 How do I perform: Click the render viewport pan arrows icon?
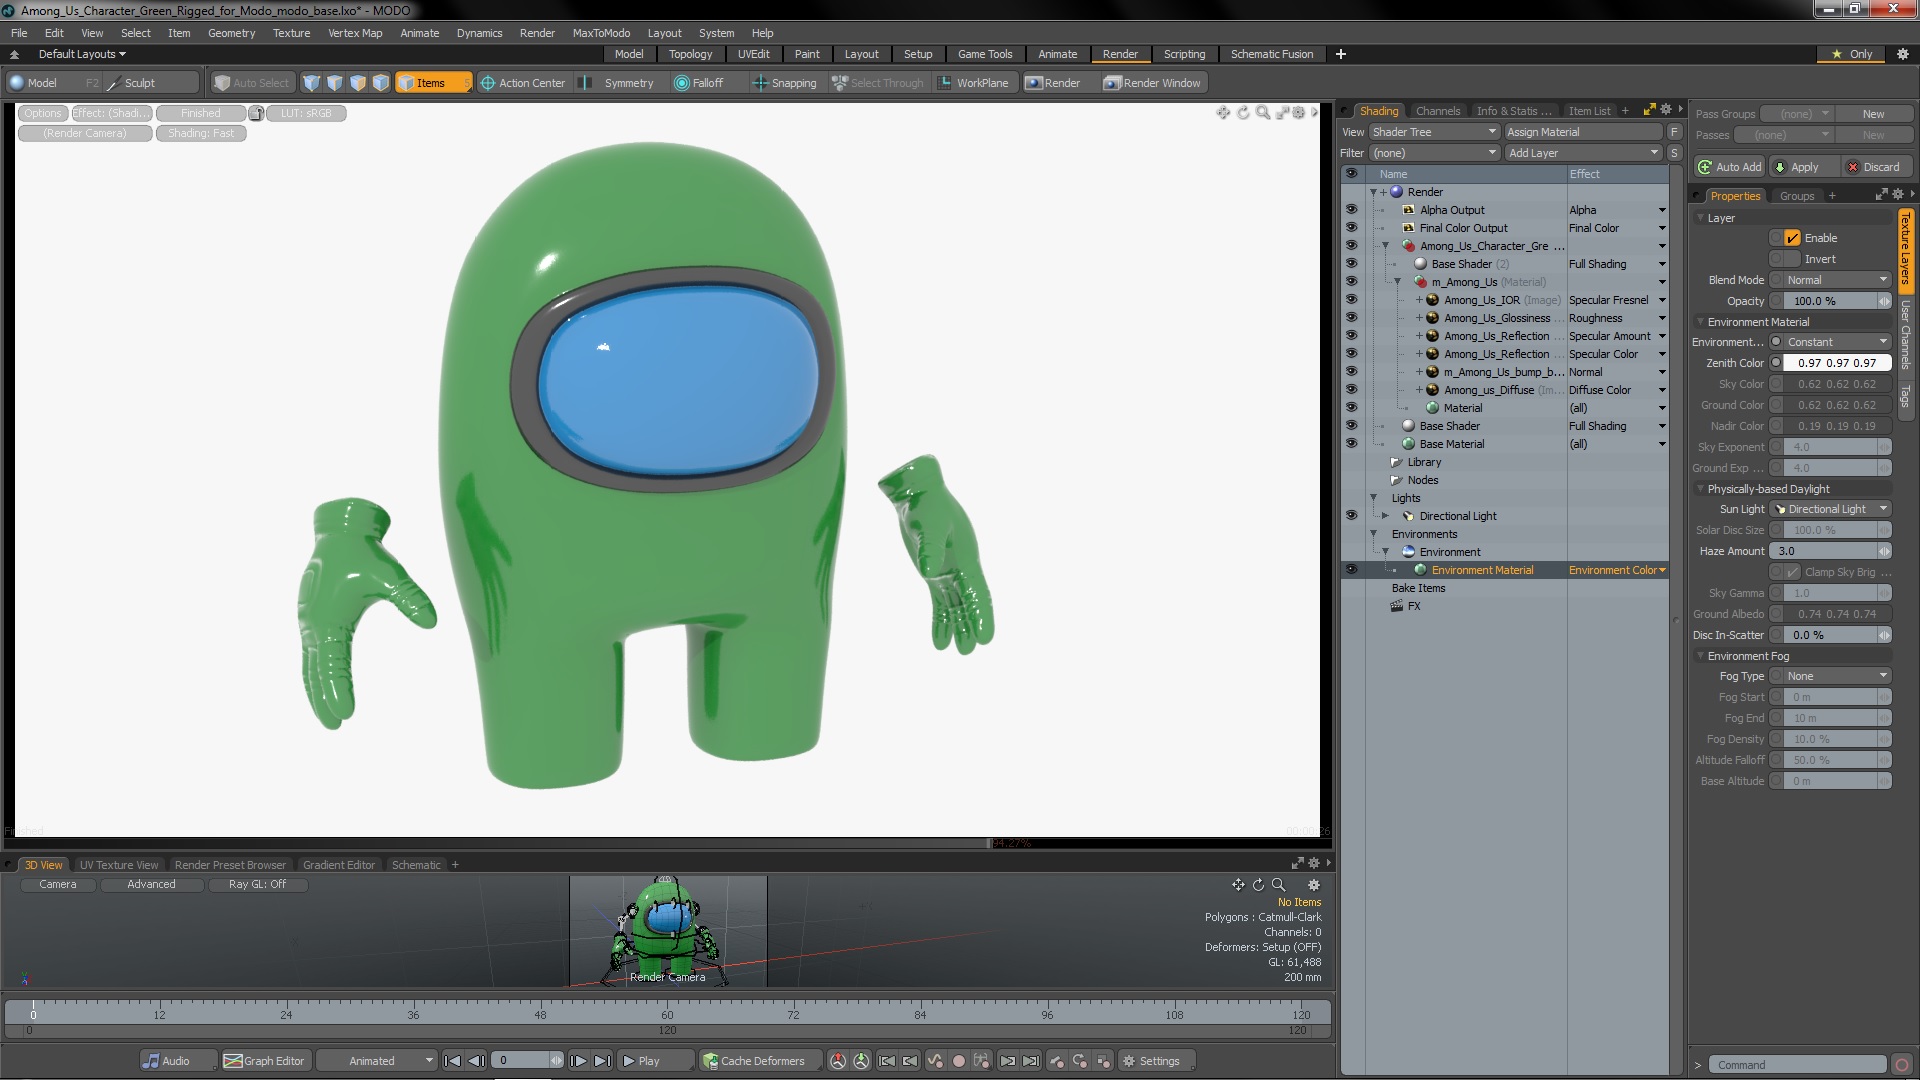pyautogui.click(x=1223, y=113)
